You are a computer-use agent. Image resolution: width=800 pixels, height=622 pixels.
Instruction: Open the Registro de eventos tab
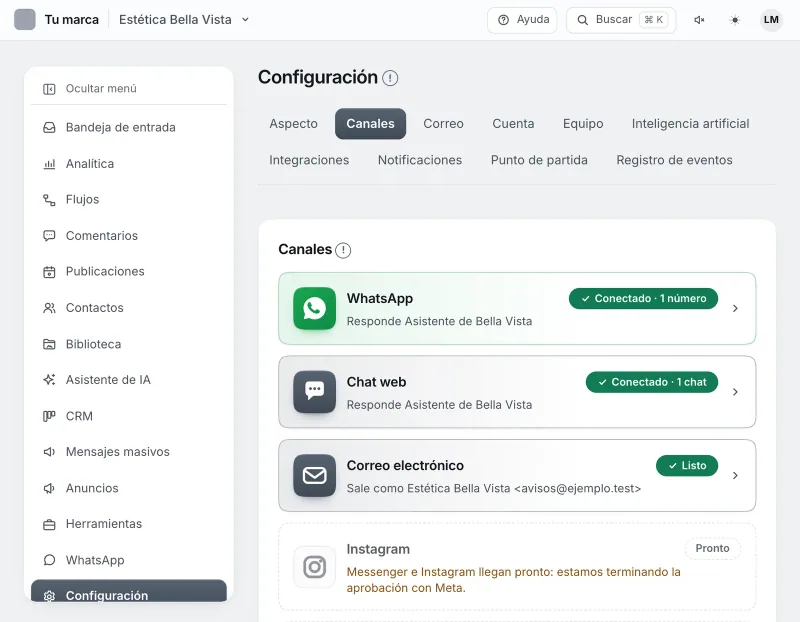point(674,160)
